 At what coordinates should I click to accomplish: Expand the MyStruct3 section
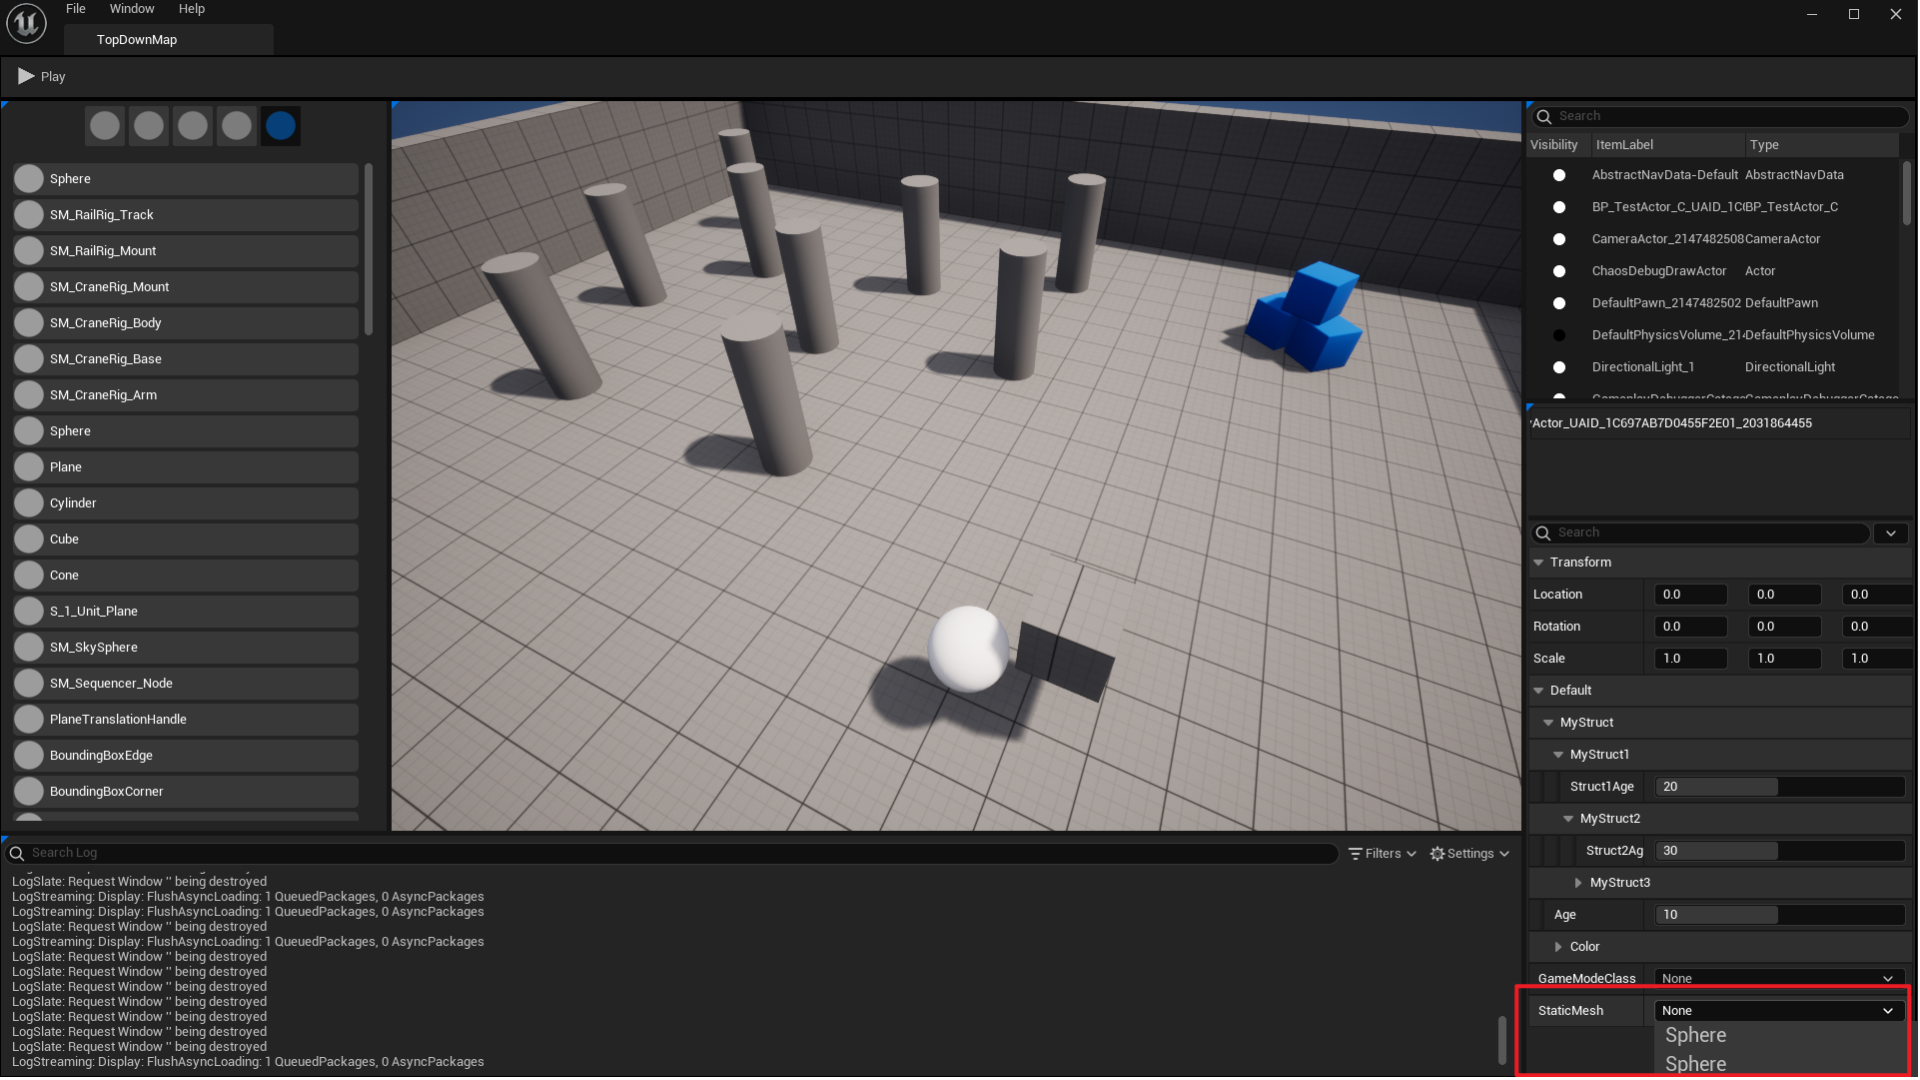(x=1578, y=883)
